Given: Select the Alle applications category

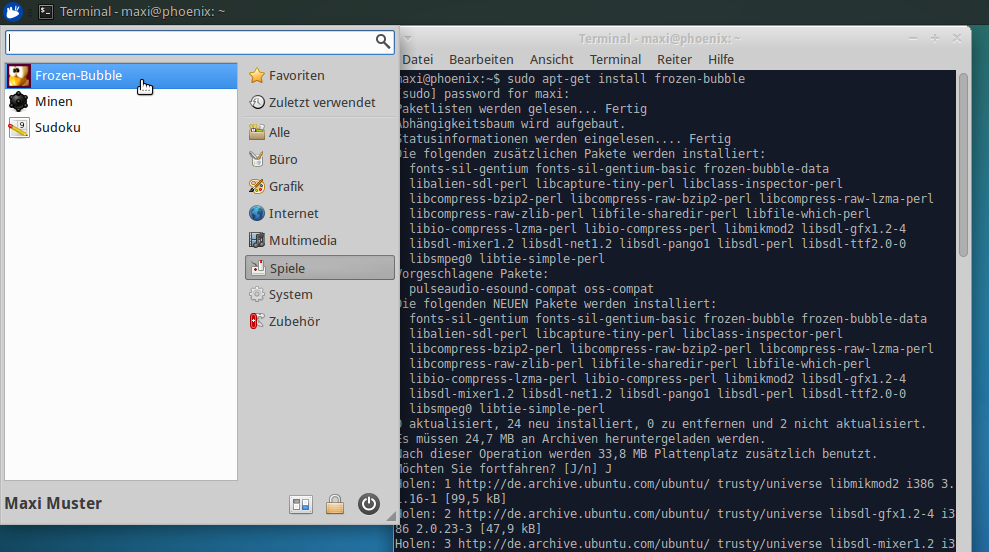Looking at the screenshot, I should point(320,132).
